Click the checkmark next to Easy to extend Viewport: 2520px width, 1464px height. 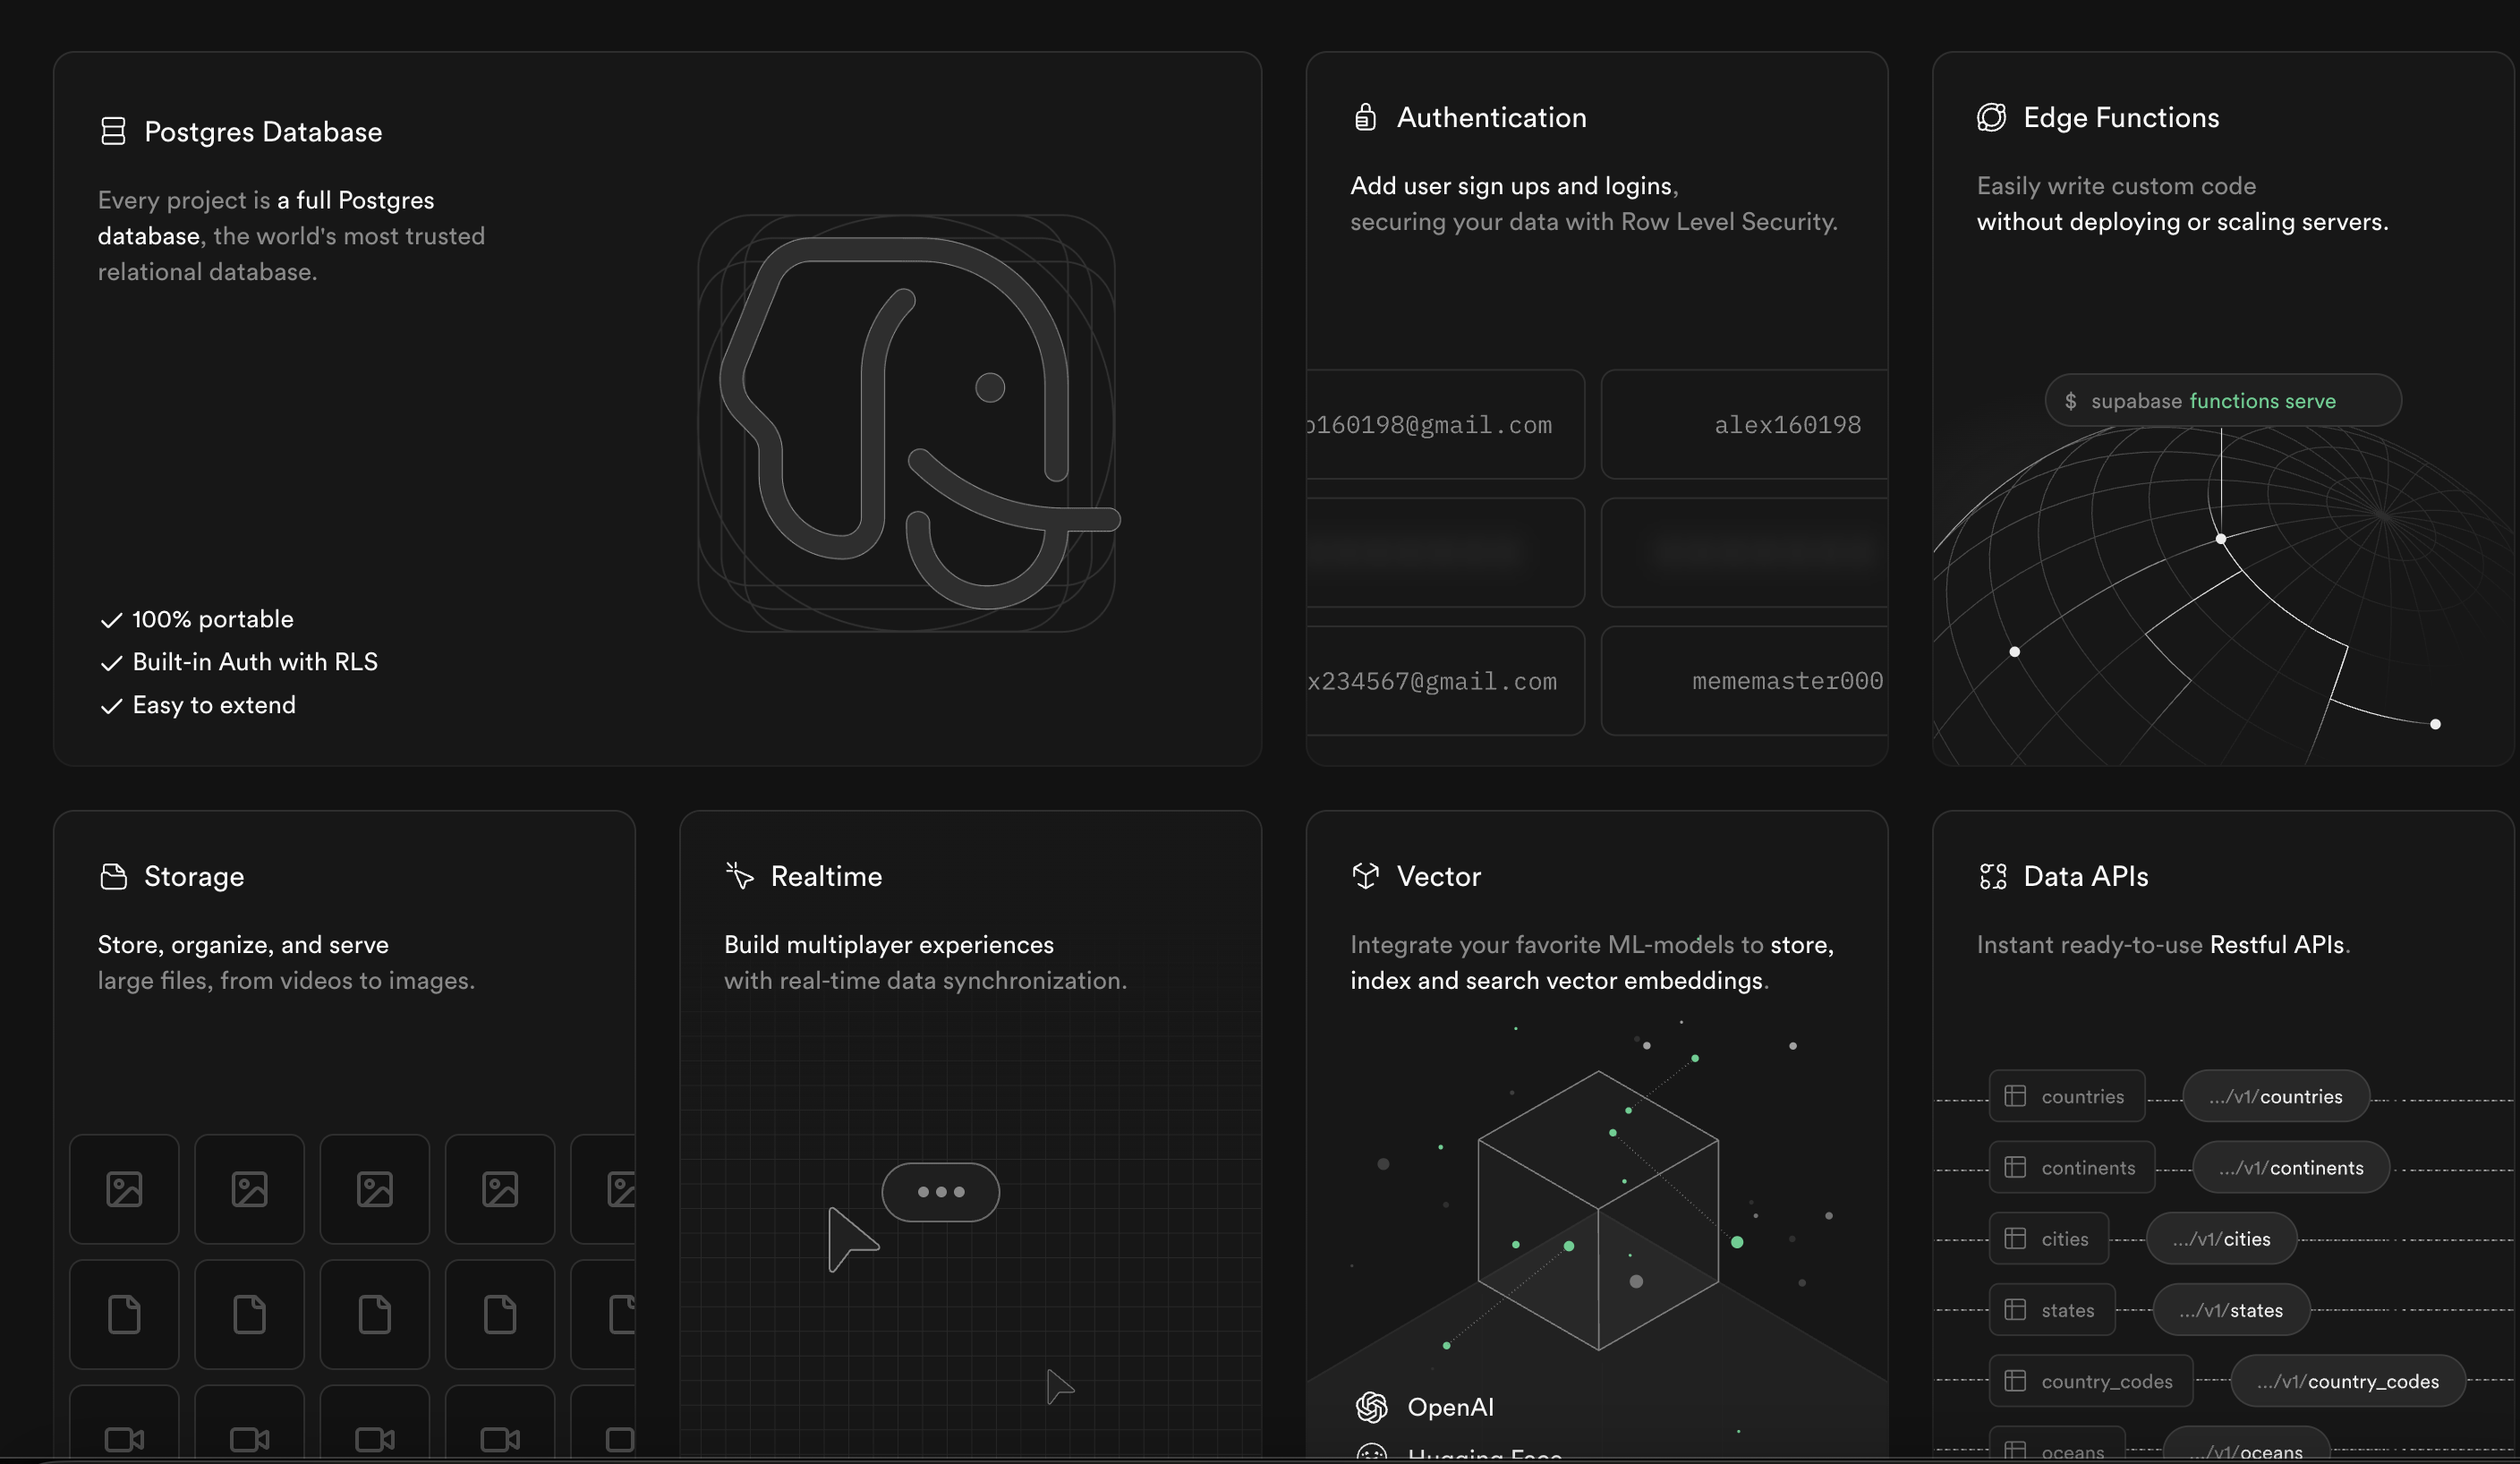[111, 706]
